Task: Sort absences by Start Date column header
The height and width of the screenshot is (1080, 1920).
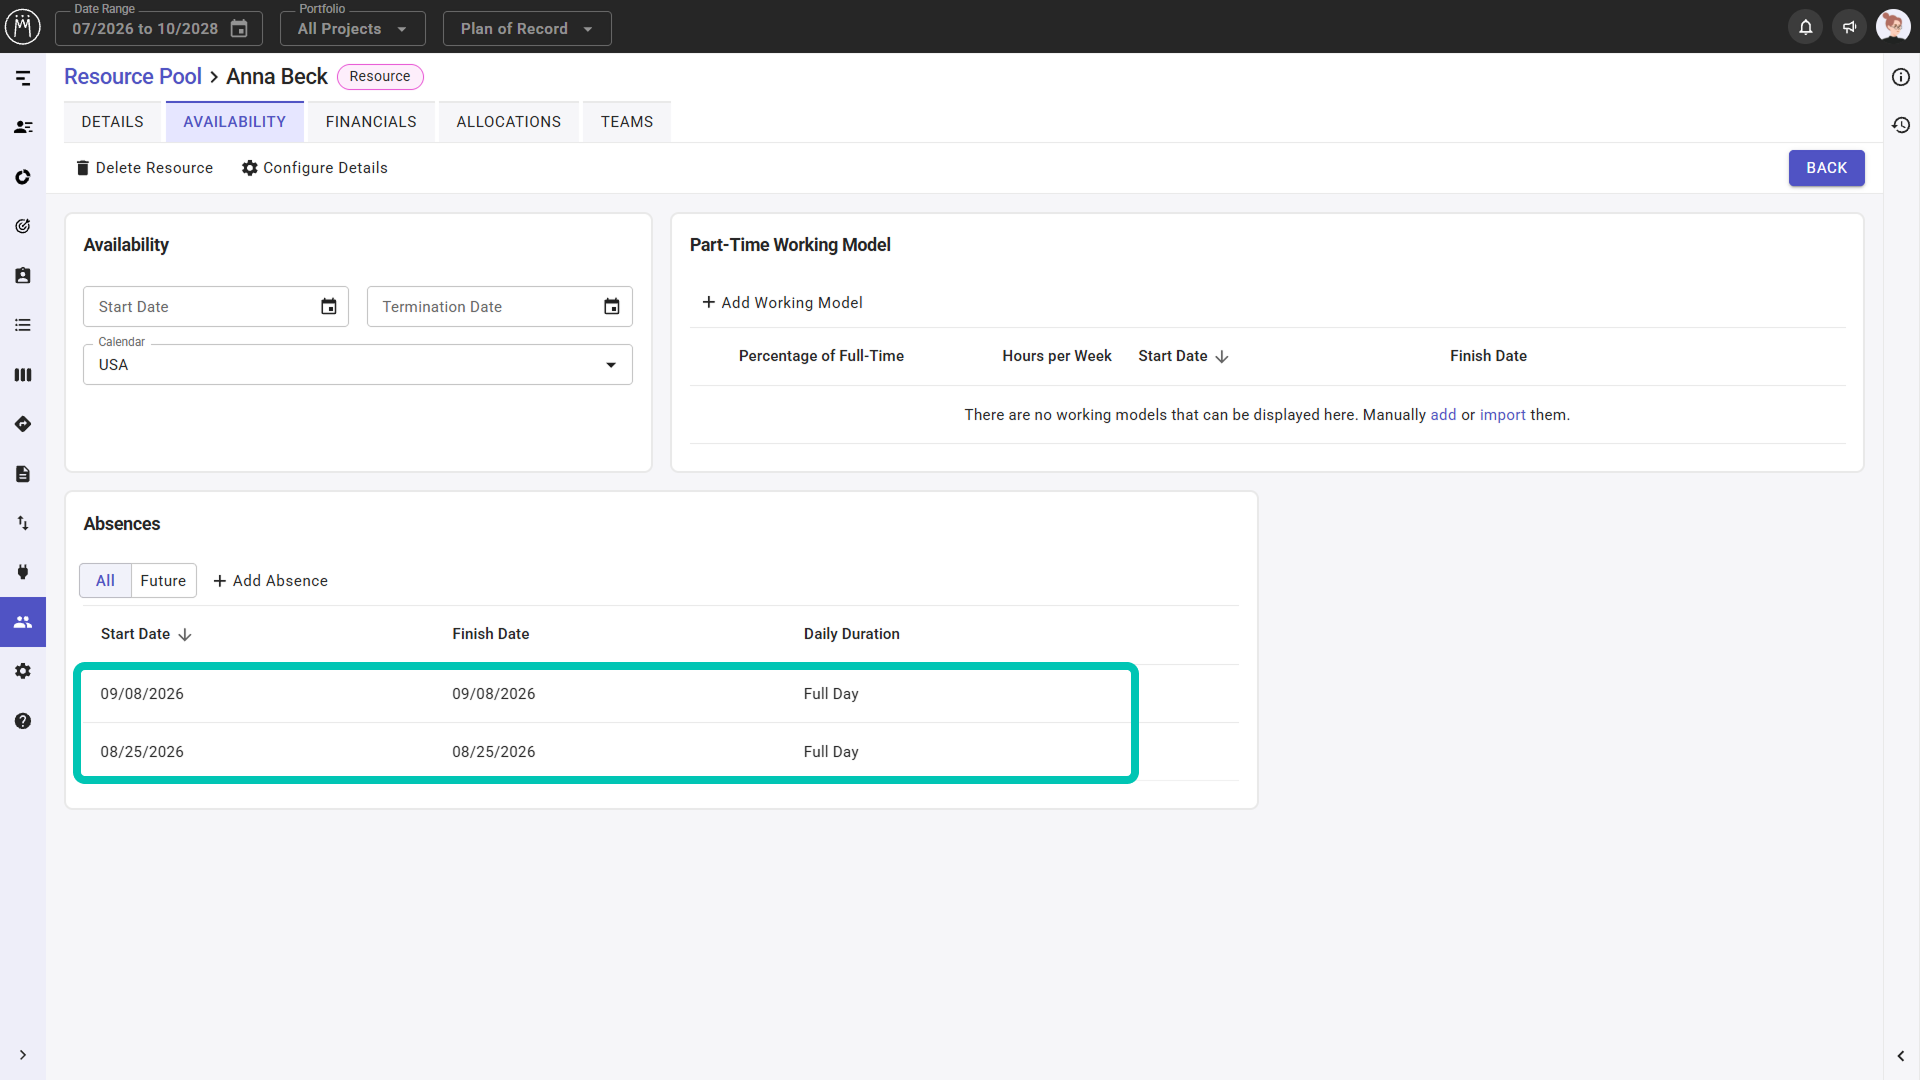Action: pos(146,634)
